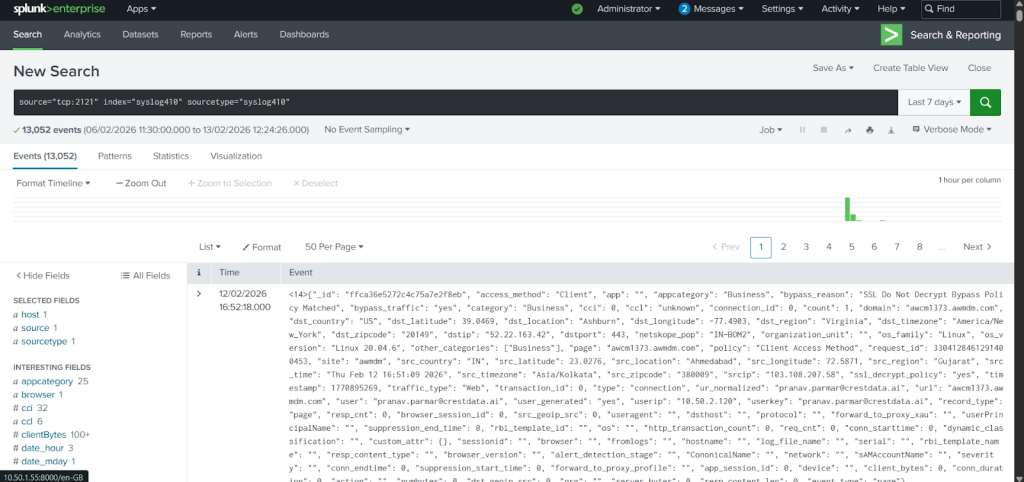The height and width of the screenshot is (482, 1024).
Task: Click the event info column header icon
Action: point(199,272)
